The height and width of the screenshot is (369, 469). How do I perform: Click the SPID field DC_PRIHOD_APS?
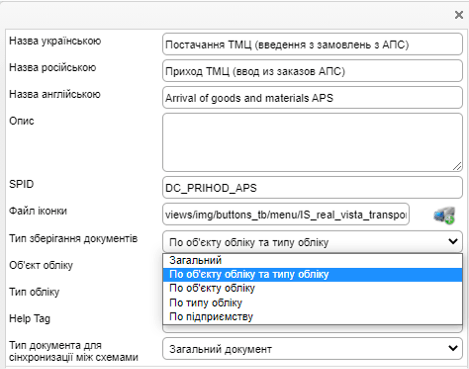[x=312, y=188]
